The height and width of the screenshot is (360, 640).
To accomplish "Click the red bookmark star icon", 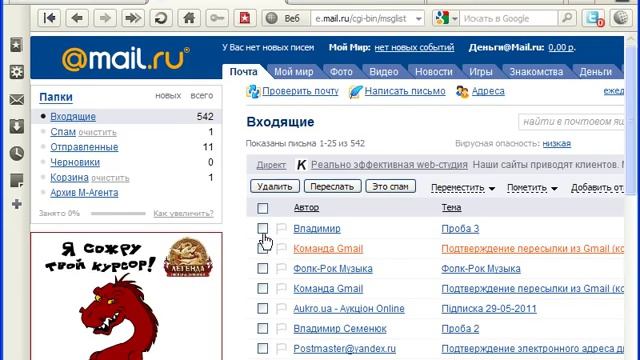I will 245,18.
